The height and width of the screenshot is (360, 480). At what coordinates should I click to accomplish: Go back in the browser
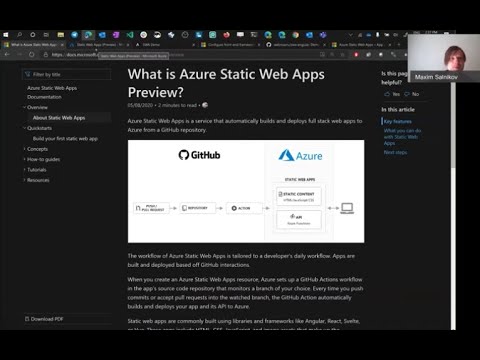tap(7, 54)
